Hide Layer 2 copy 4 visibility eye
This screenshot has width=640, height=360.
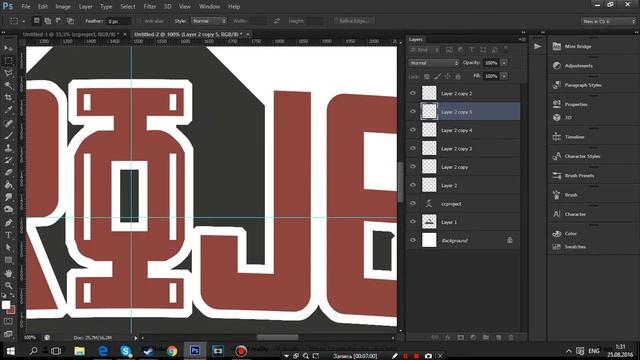(x=413, y=130)
